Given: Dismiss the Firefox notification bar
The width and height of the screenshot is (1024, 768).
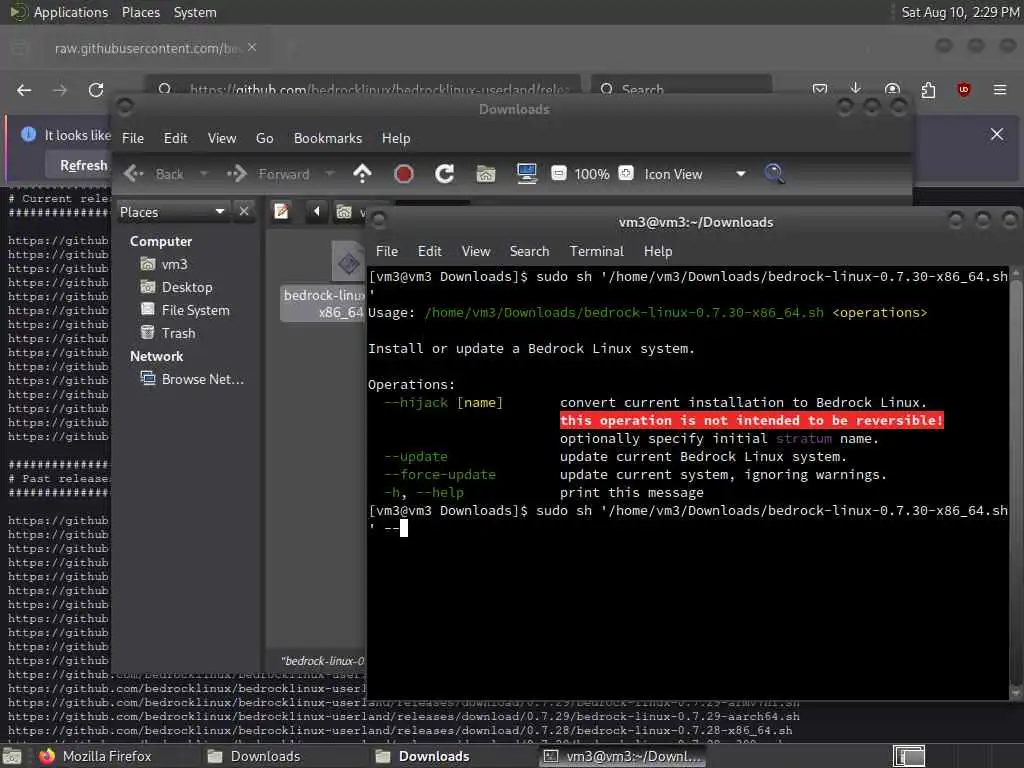Looking at the screenshot, I should click(x=997, y=134).
